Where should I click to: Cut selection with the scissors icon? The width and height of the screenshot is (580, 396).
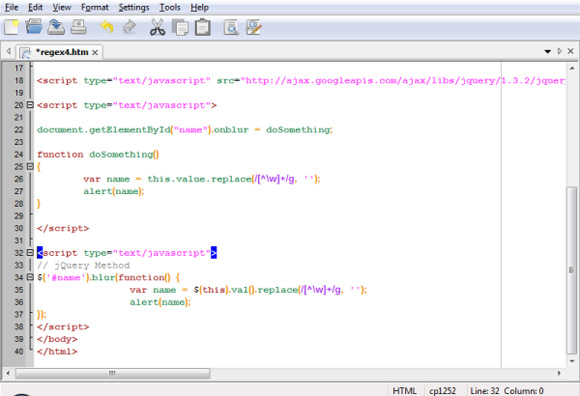(158, 27)
